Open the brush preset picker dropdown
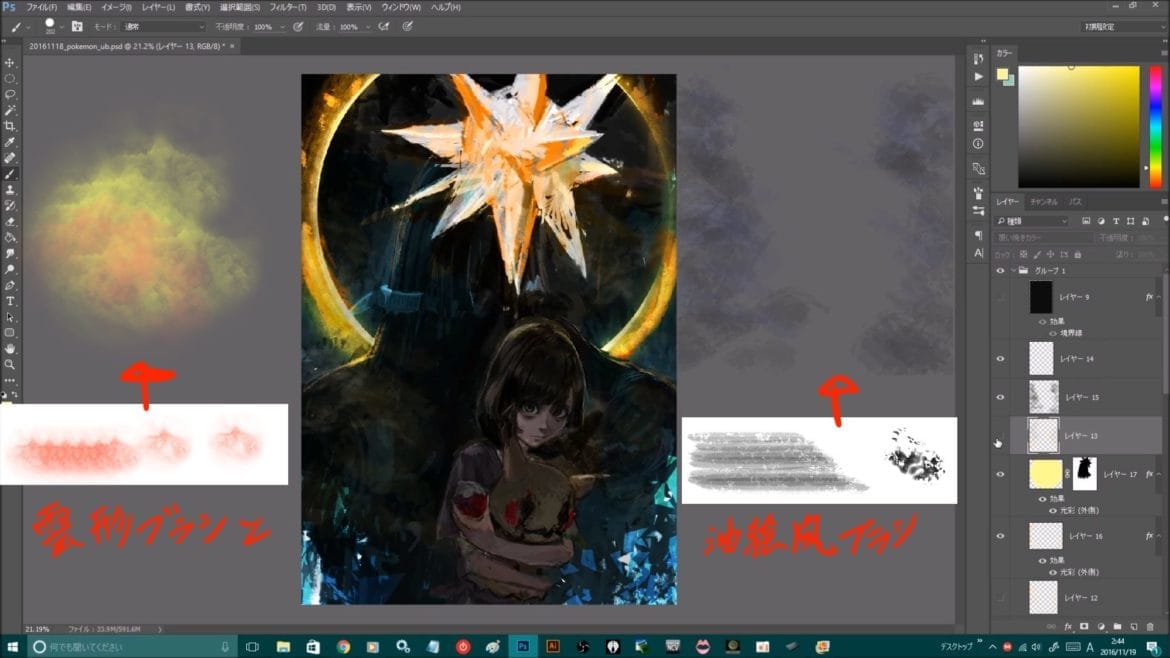Viewport: 1170px width, 658px height. pos(62,27)
